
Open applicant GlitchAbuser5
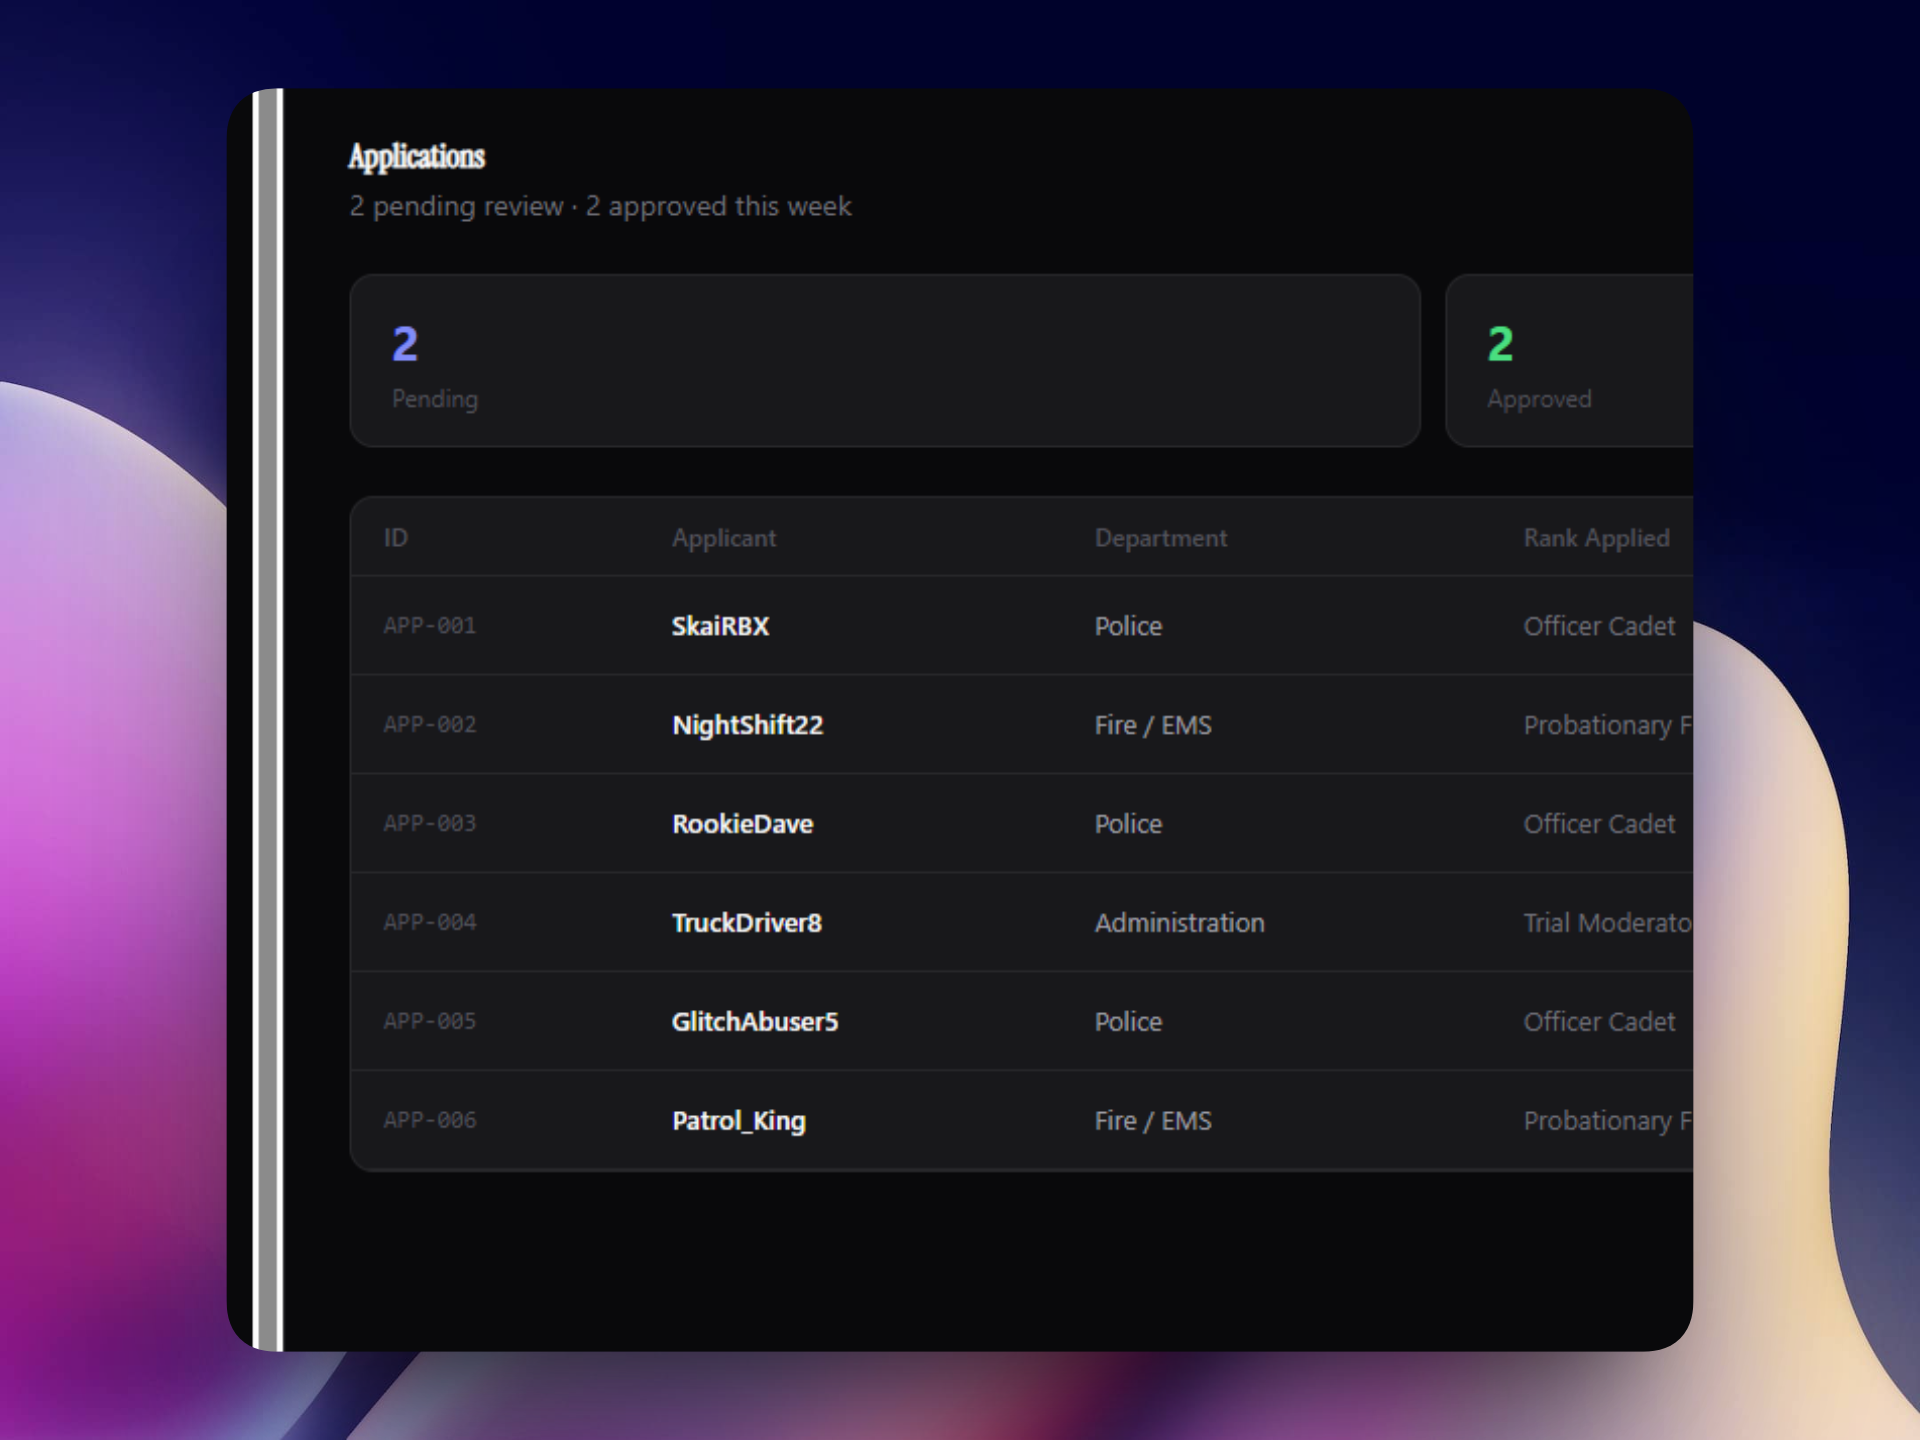pos(755,1021)
